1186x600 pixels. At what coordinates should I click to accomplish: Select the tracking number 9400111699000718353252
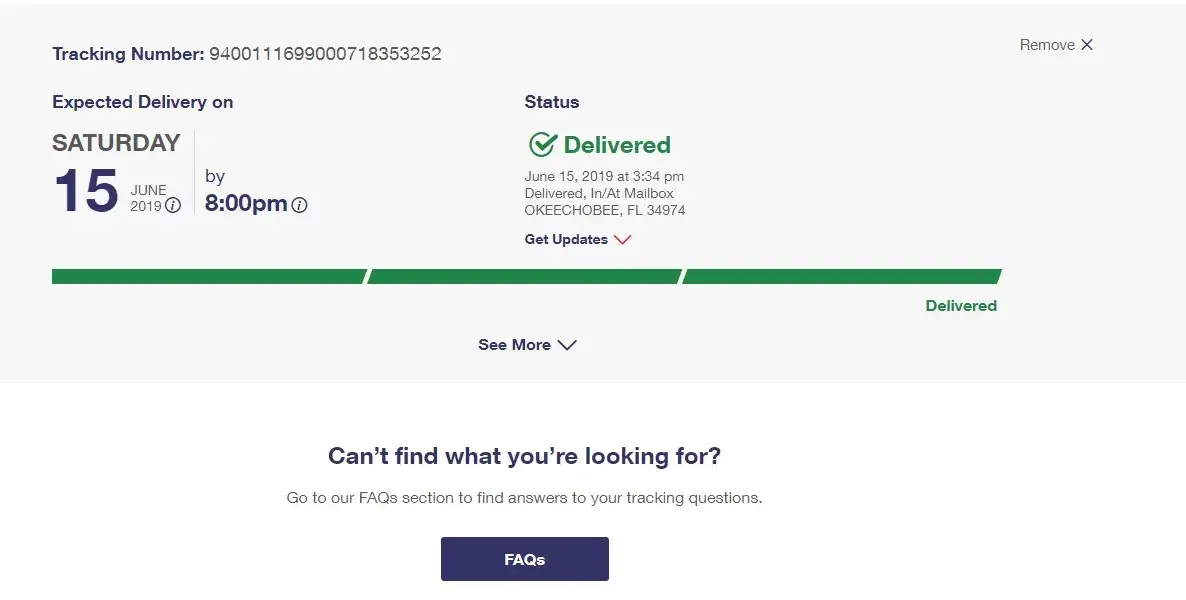click(325, 54)
